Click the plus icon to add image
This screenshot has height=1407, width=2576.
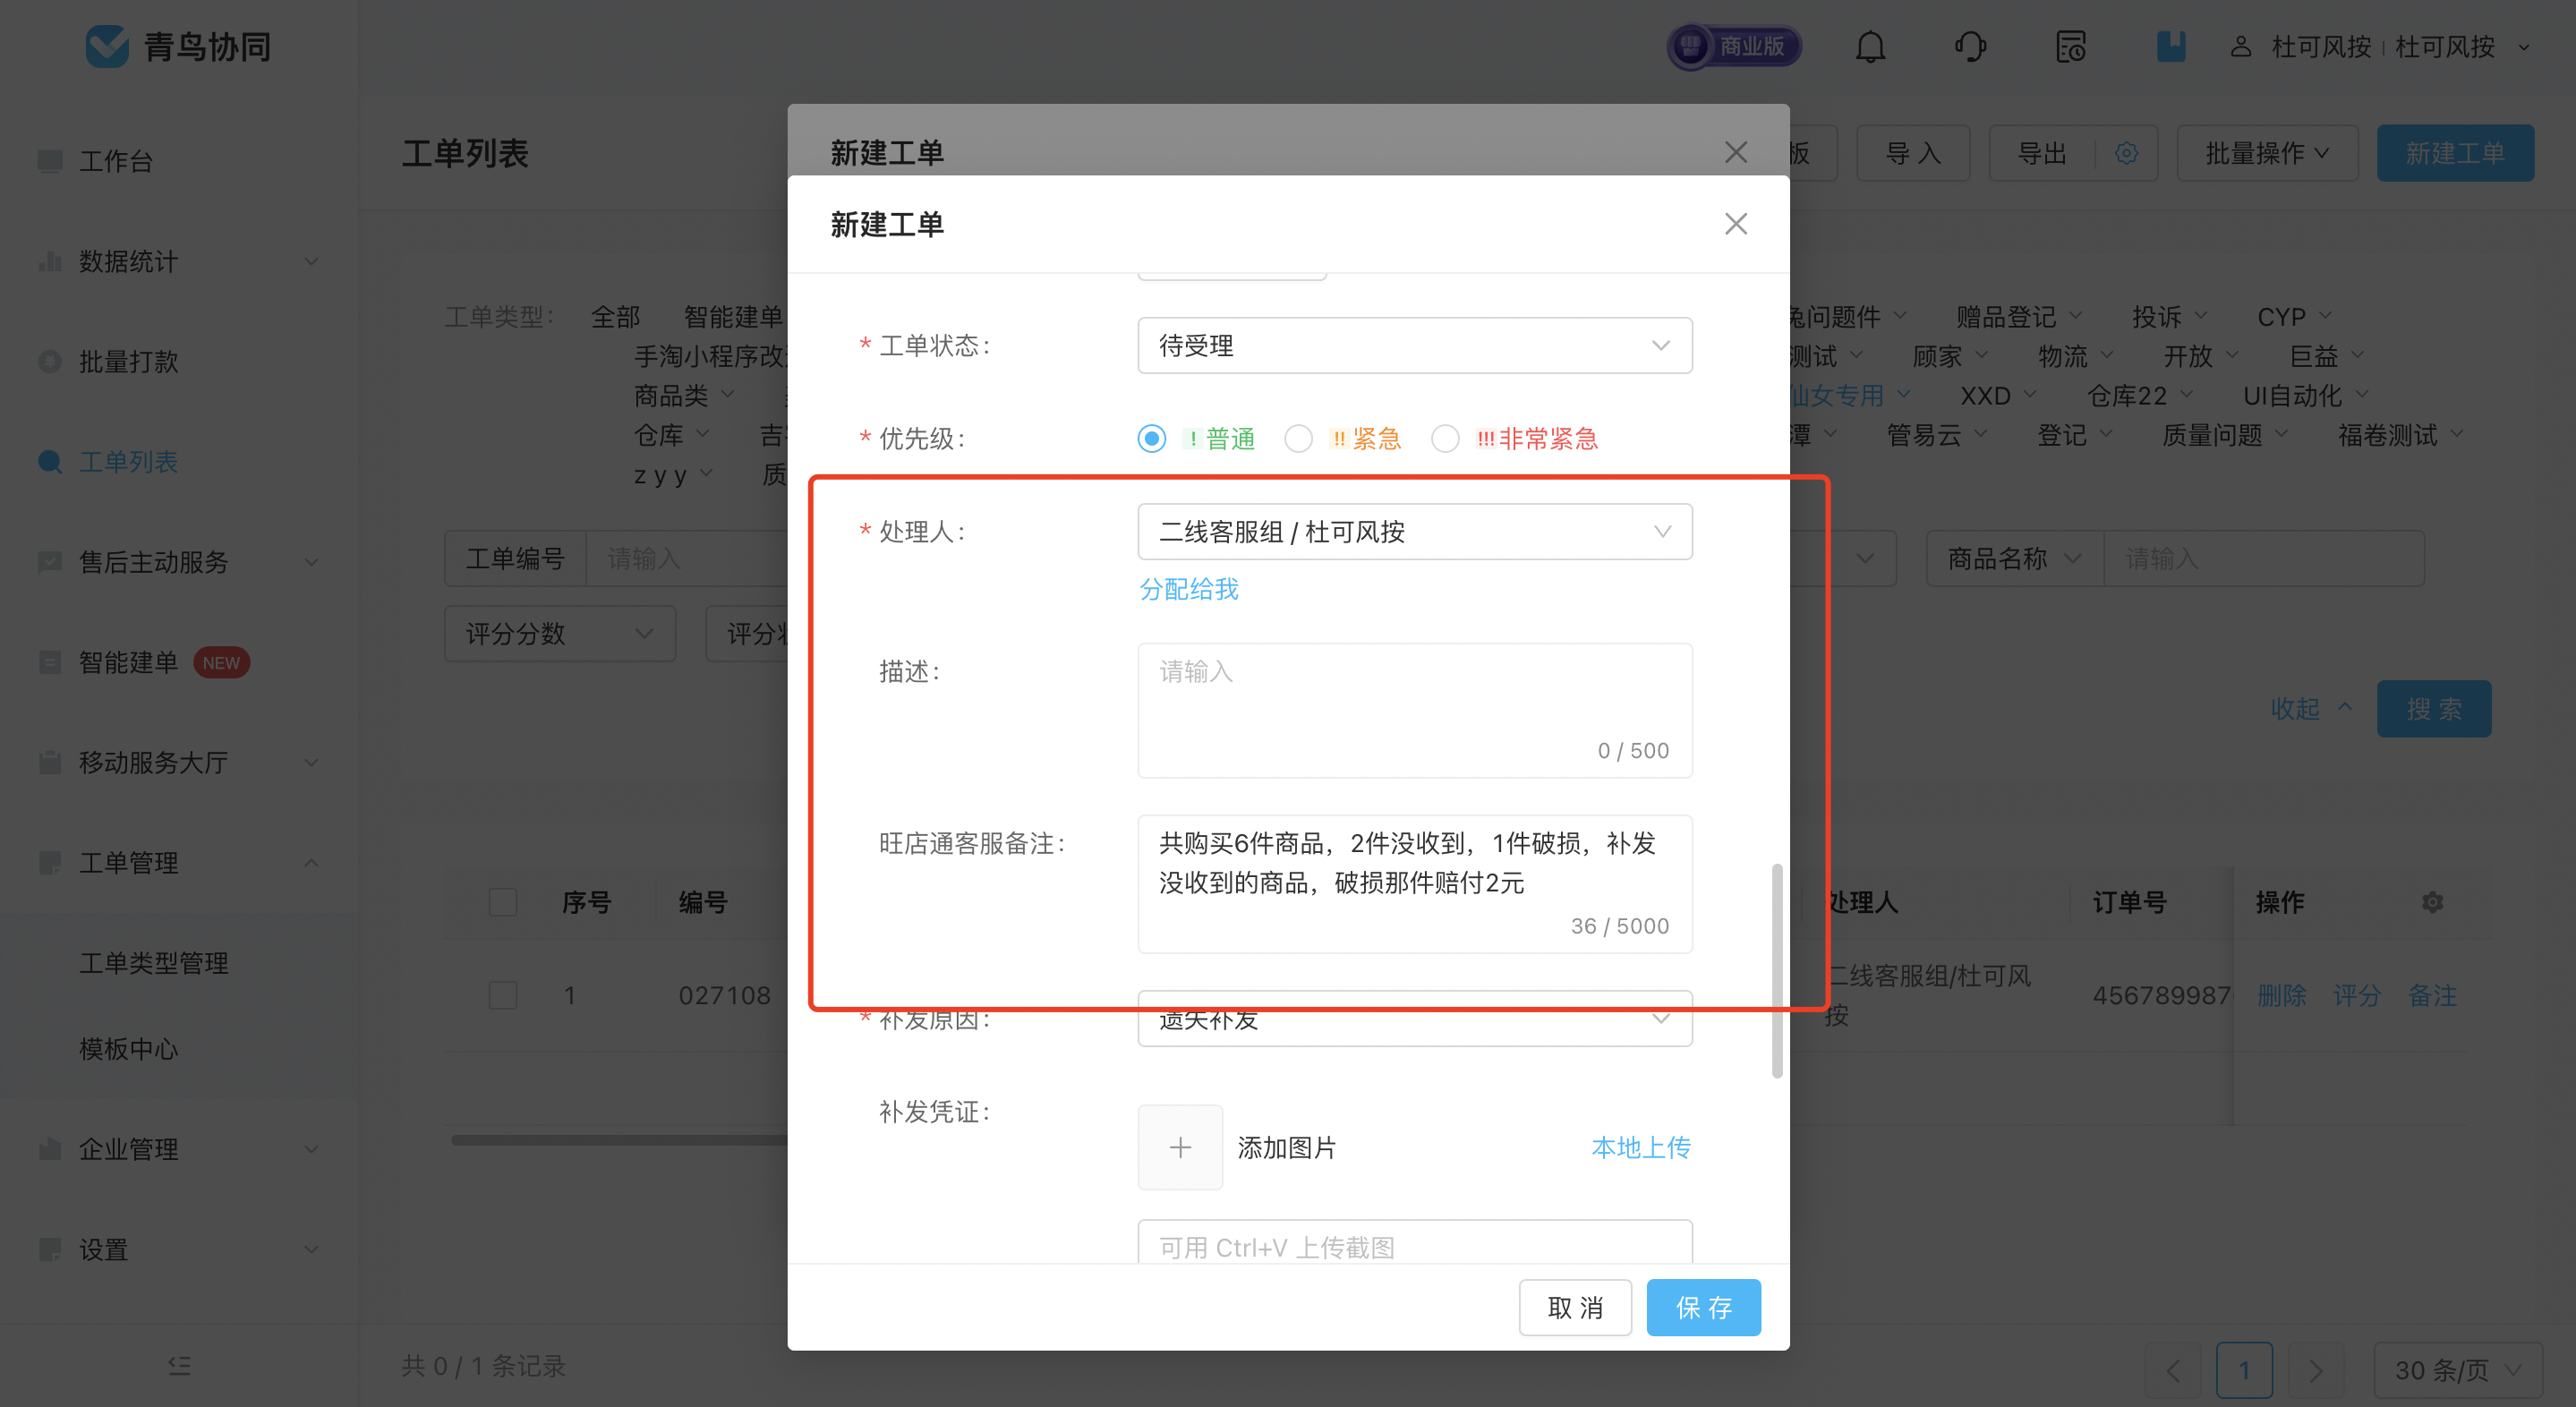coord(1180,1147)
